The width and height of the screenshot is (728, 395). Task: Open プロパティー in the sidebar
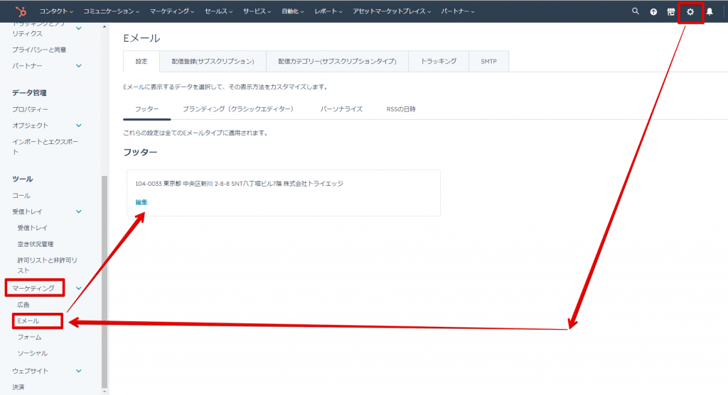30,109
